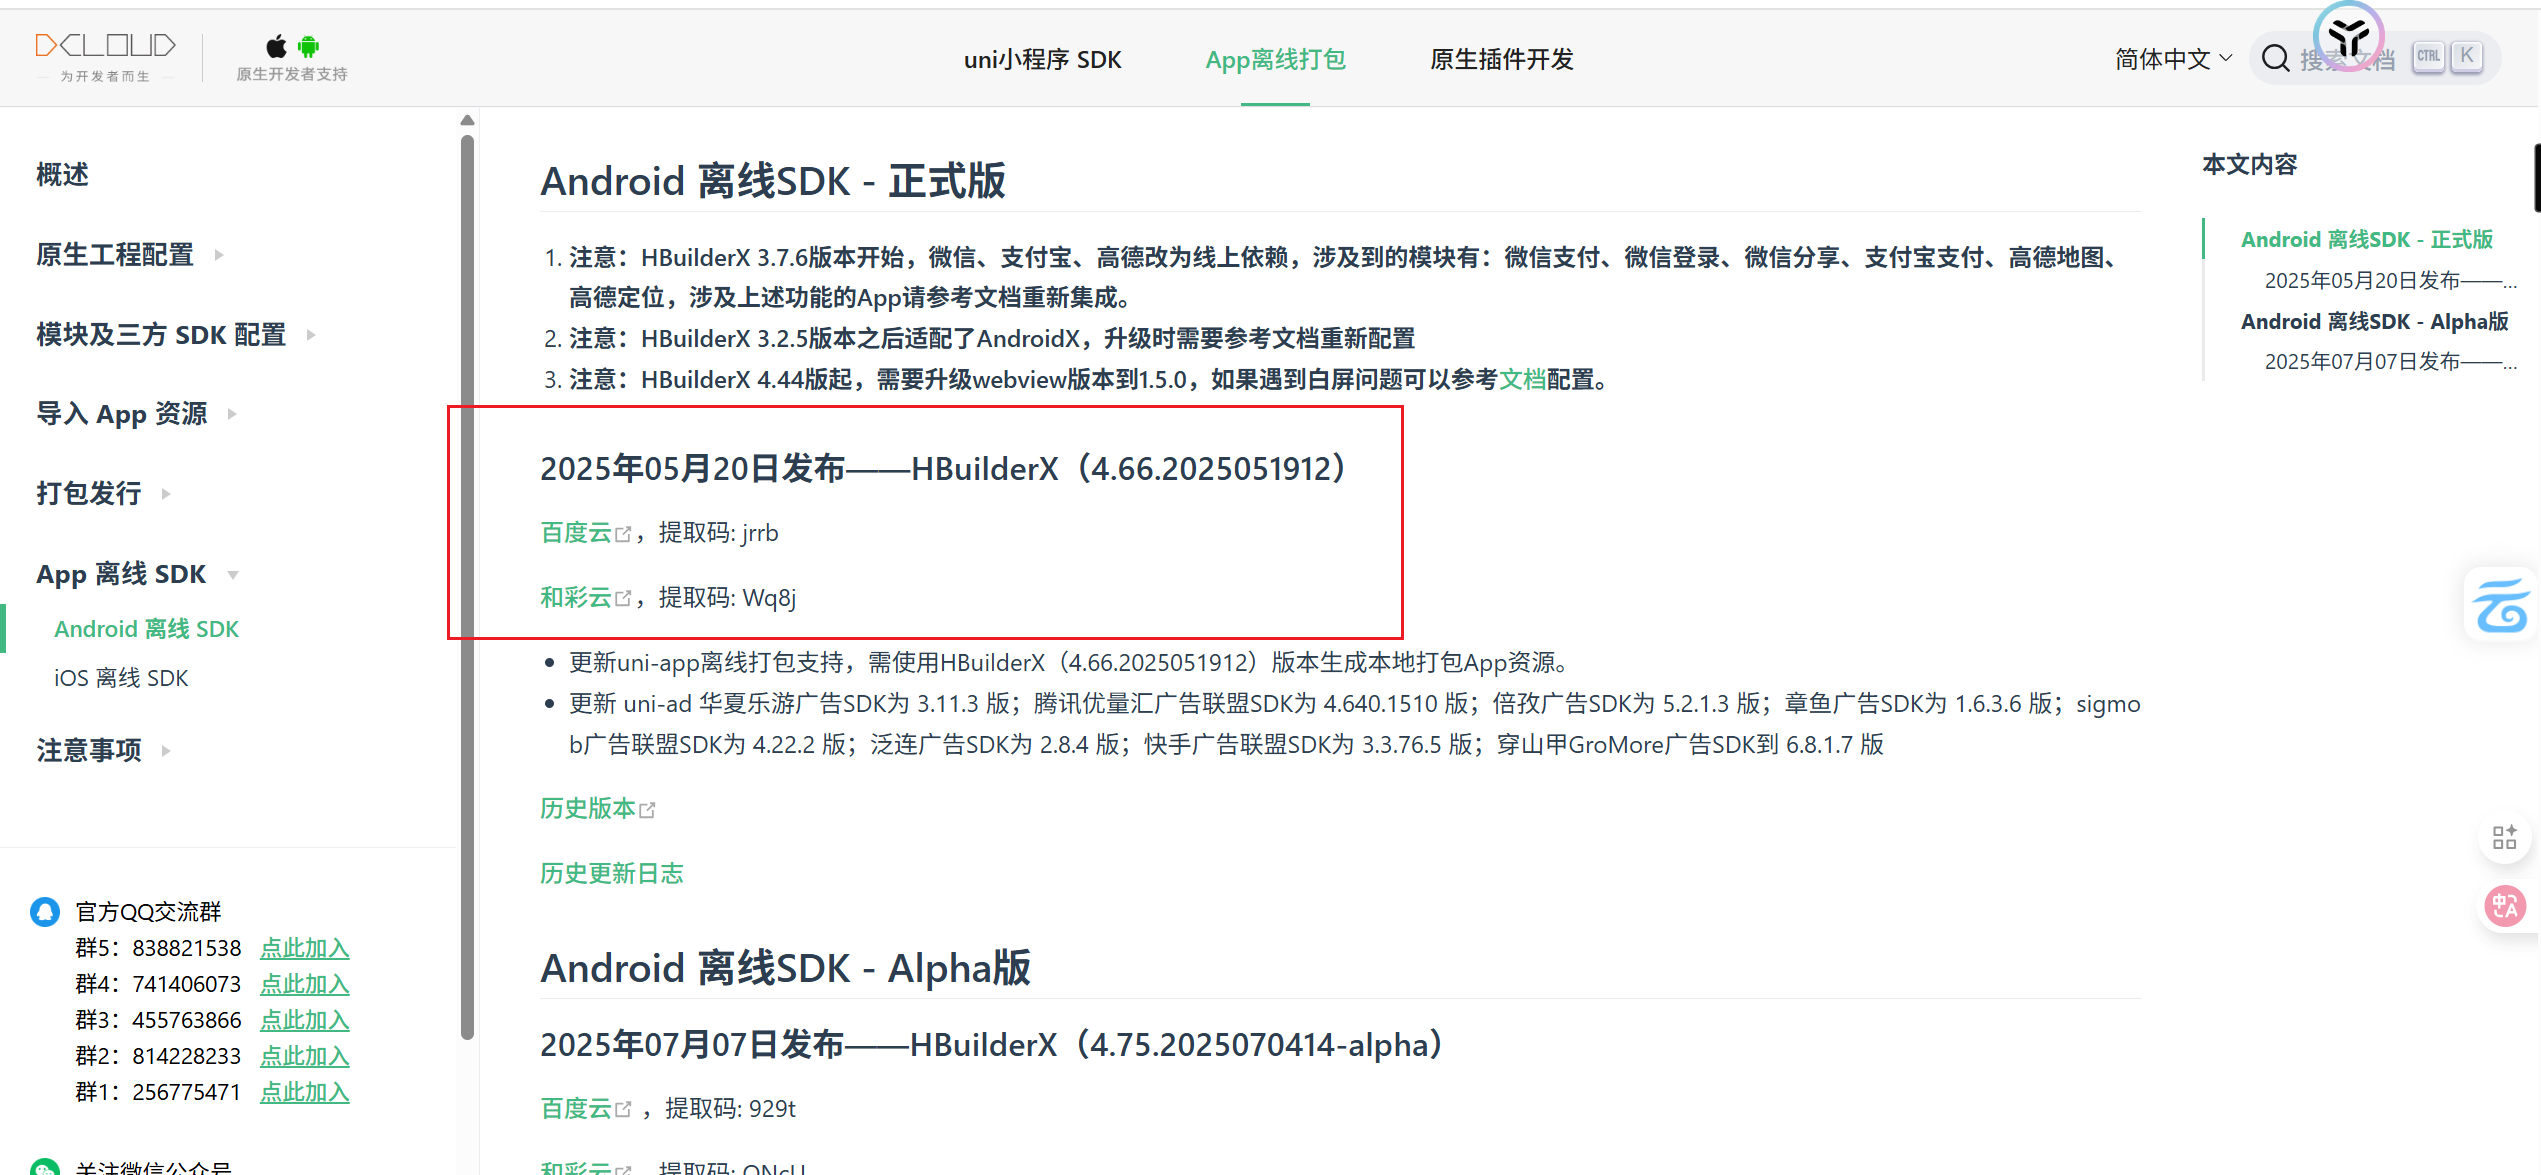Jump to Android 离线SDK - 正式版 in outline
Viewport: 2541px width, 1175px height.
[2366, 239]
